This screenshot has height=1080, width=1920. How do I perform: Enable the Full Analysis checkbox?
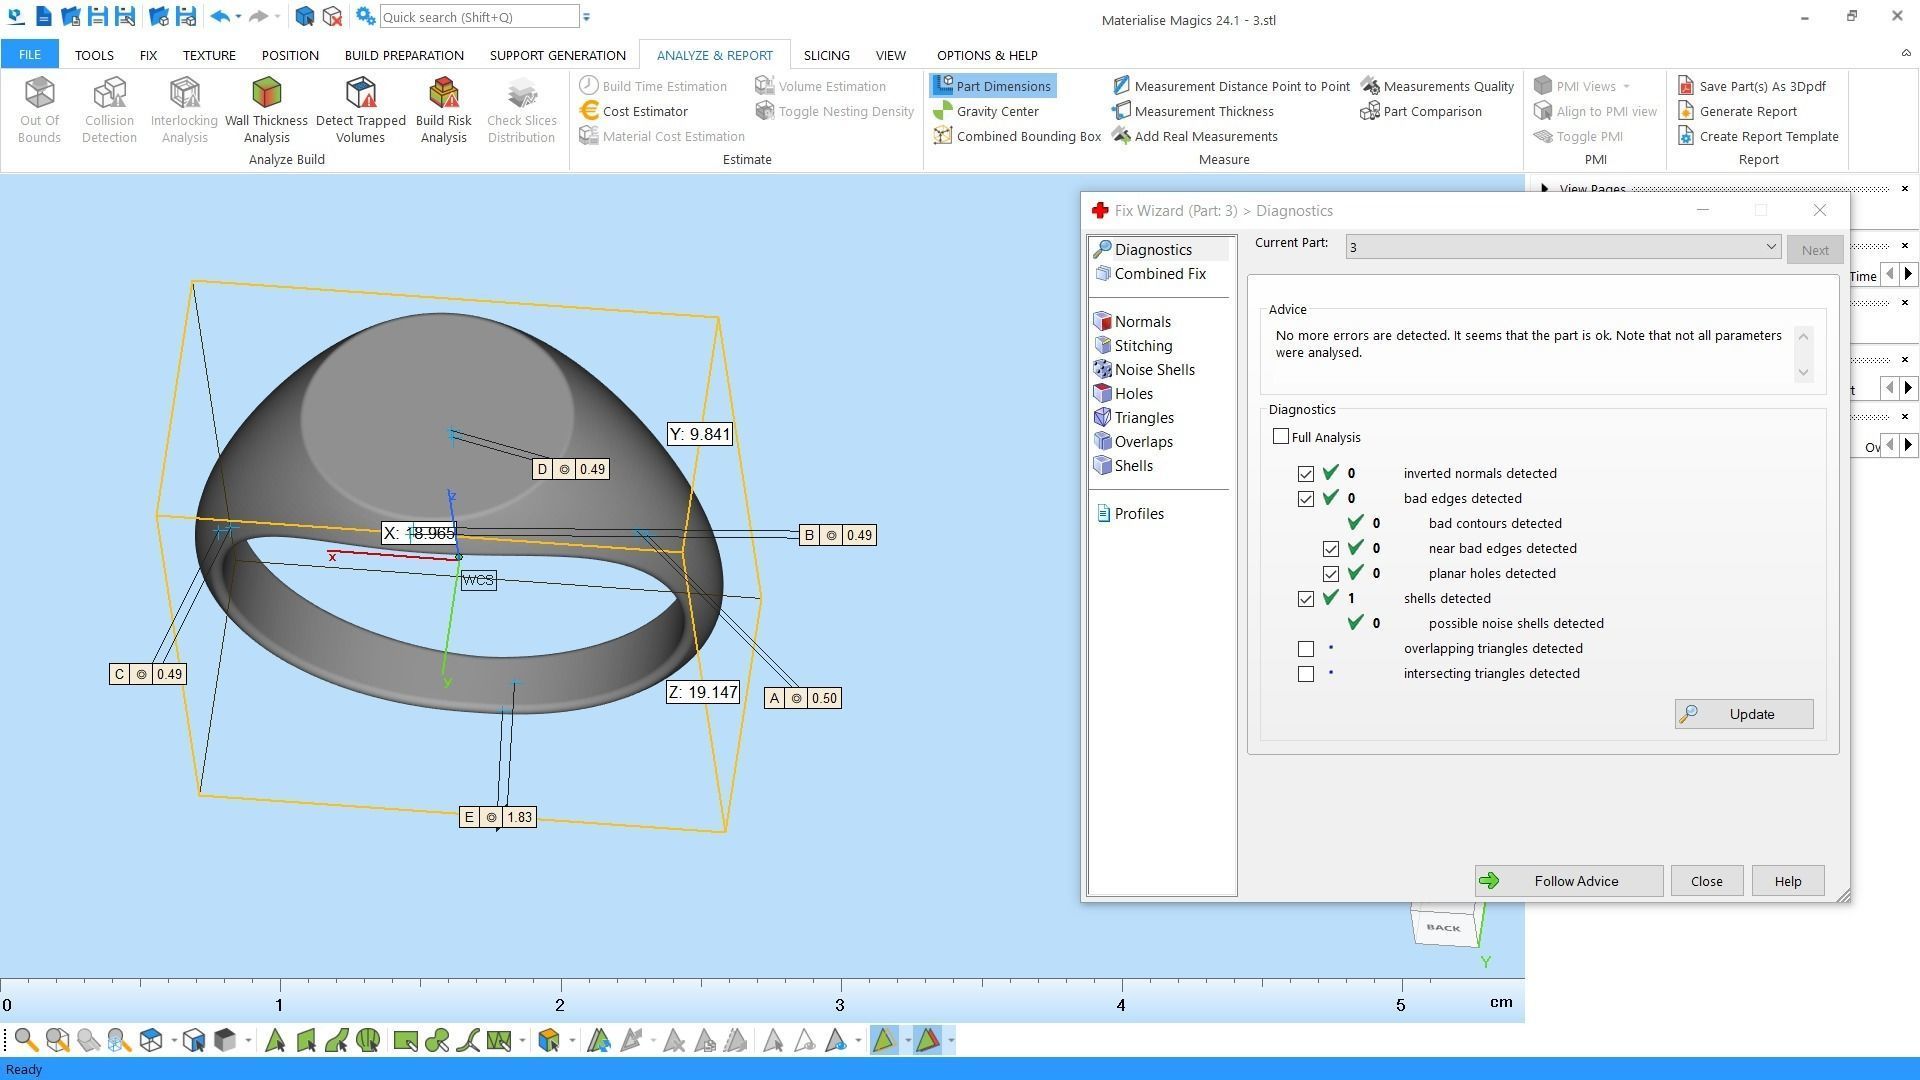point(1281,437)
